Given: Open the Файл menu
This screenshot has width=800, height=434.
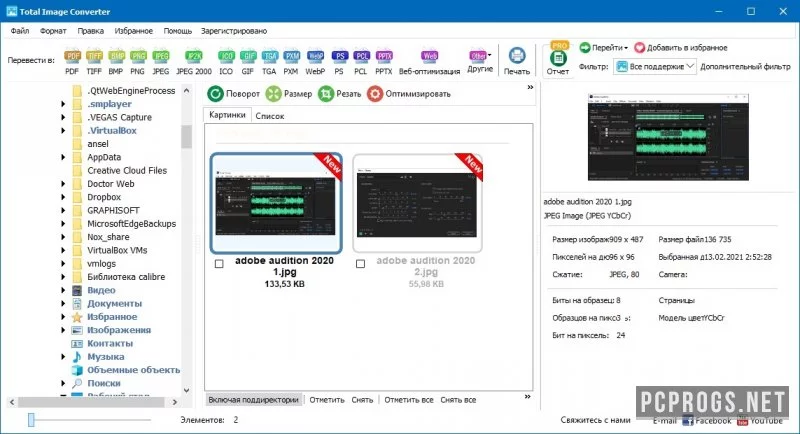Looking at the screenshot, I should coord(20,31).
